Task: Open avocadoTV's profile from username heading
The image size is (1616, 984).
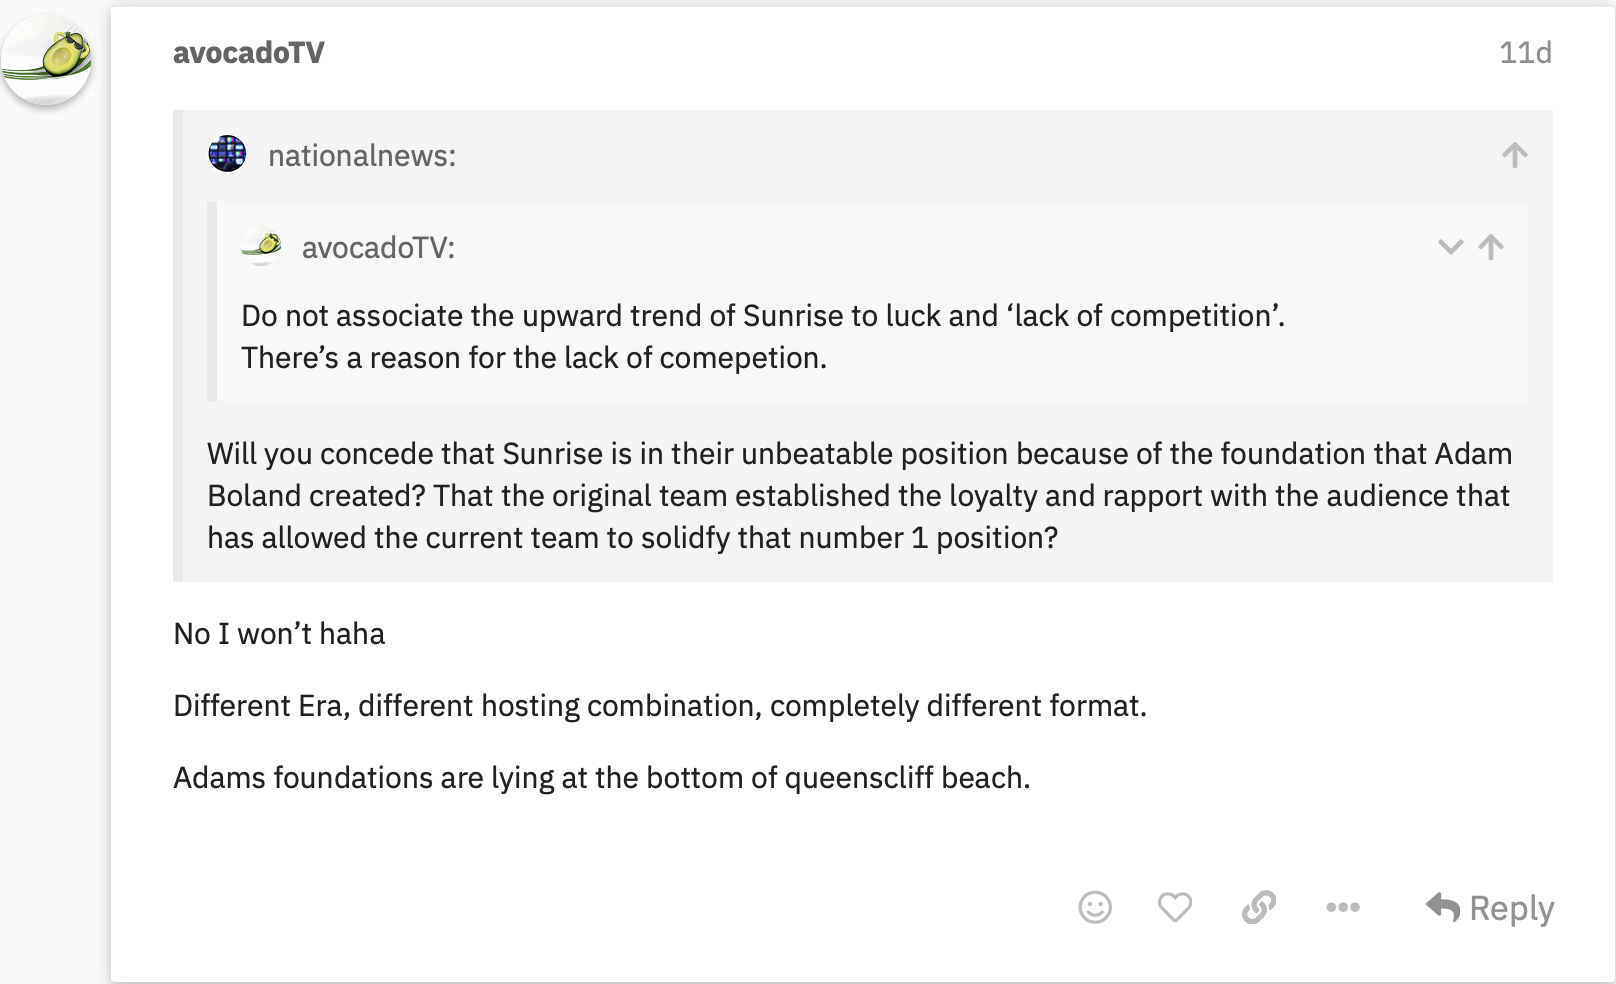Action: (x=249, y=53)
